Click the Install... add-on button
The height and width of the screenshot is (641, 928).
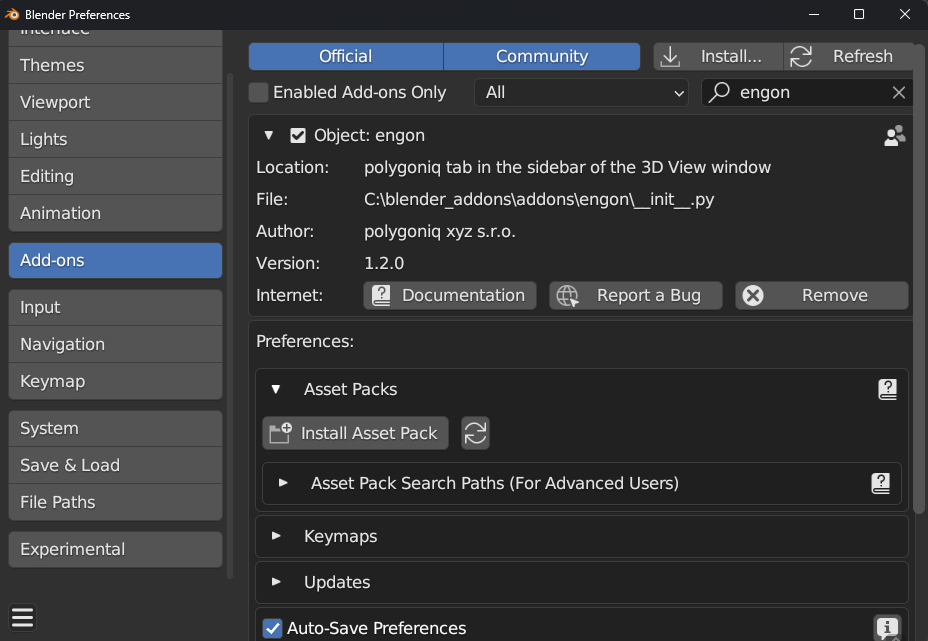pos(718,56)
